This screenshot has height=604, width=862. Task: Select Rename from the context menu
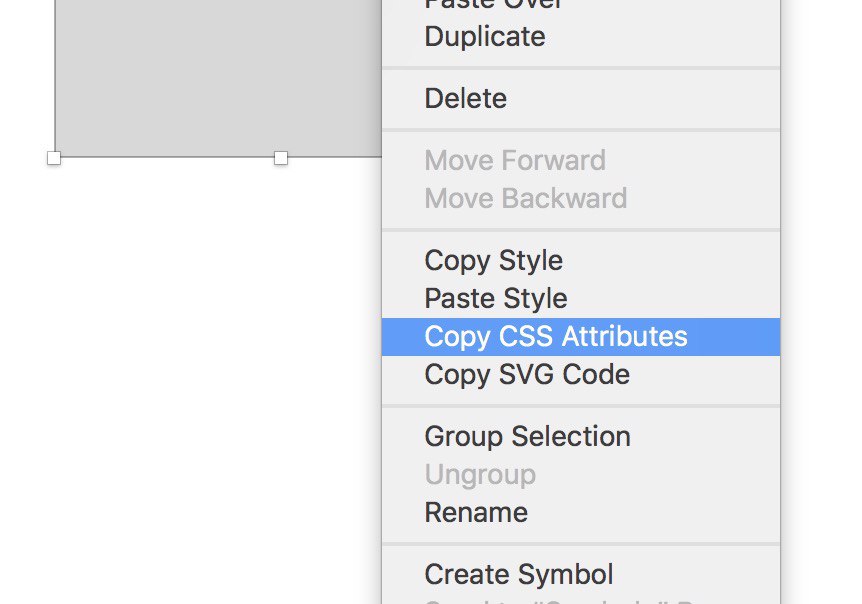(x=581, y=513)
